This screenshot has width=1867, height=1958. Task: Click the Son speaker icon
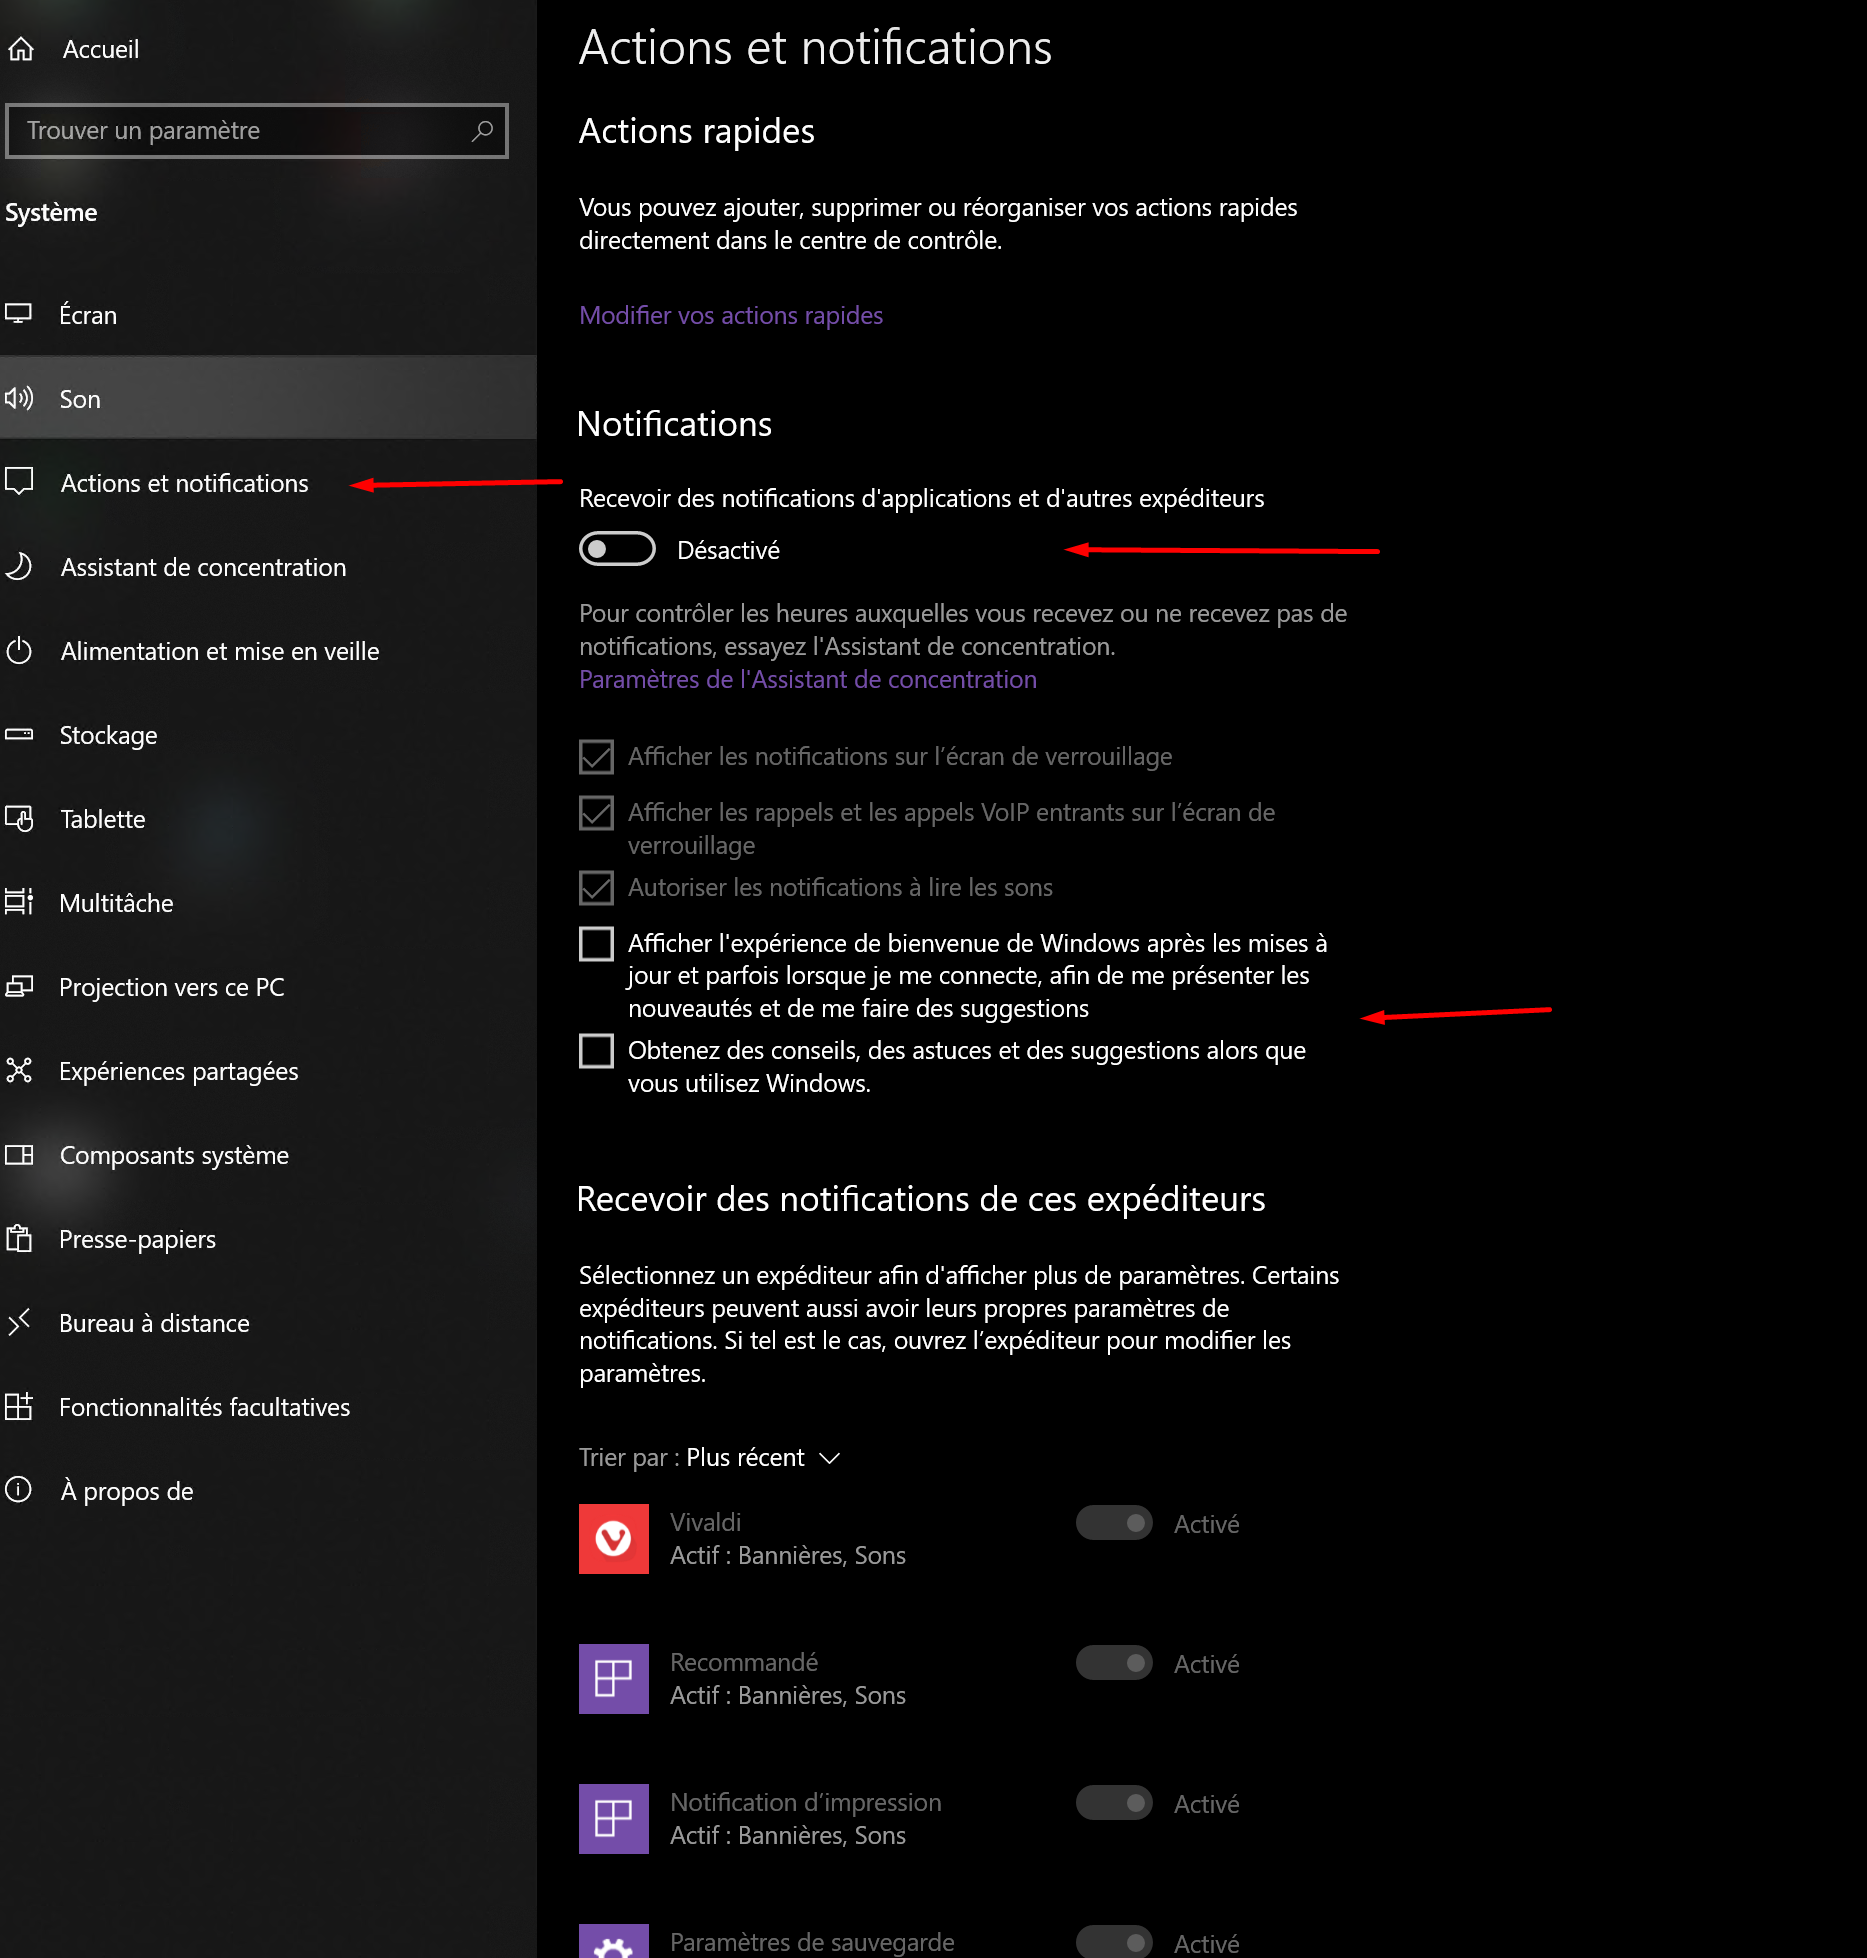pos(19,398)
